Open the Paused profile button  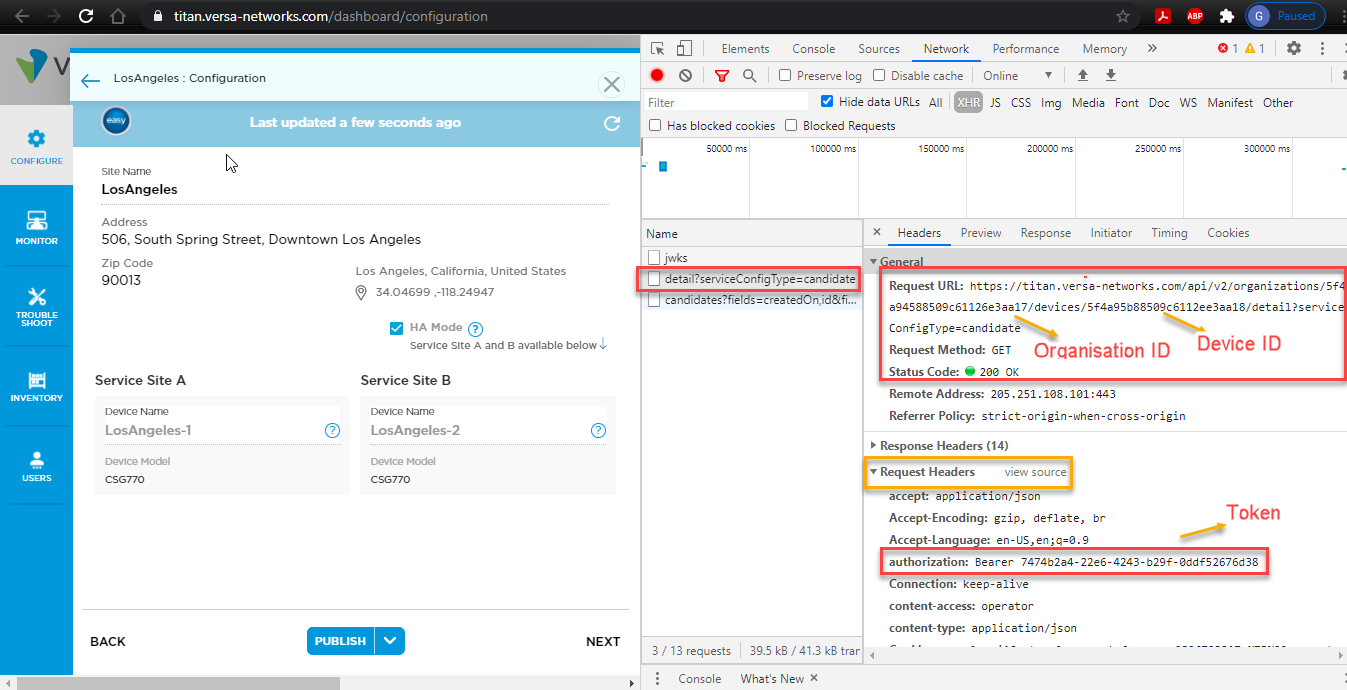coord(1285,16)
